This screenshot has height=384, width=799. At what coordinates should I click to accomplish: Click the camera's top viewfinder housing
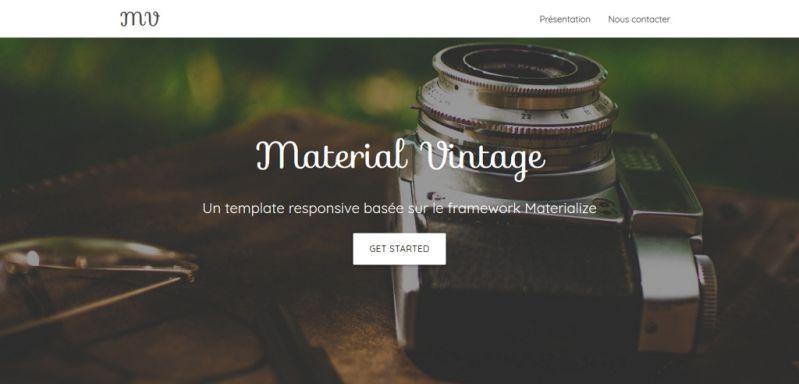click(657, 176)
